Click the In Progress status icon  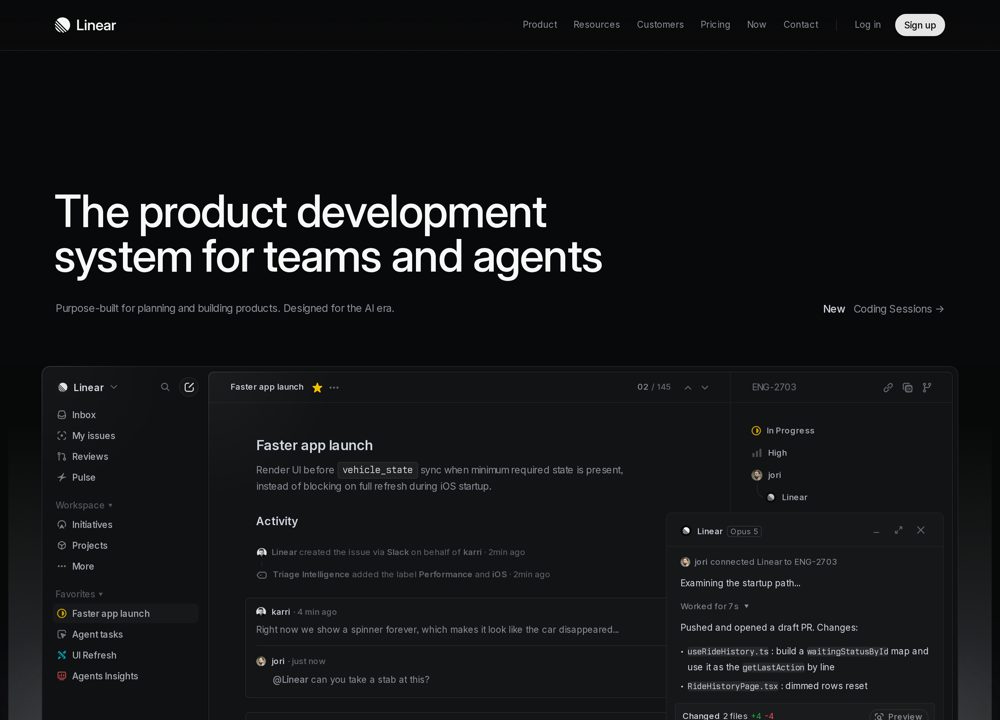pos(756,431)
